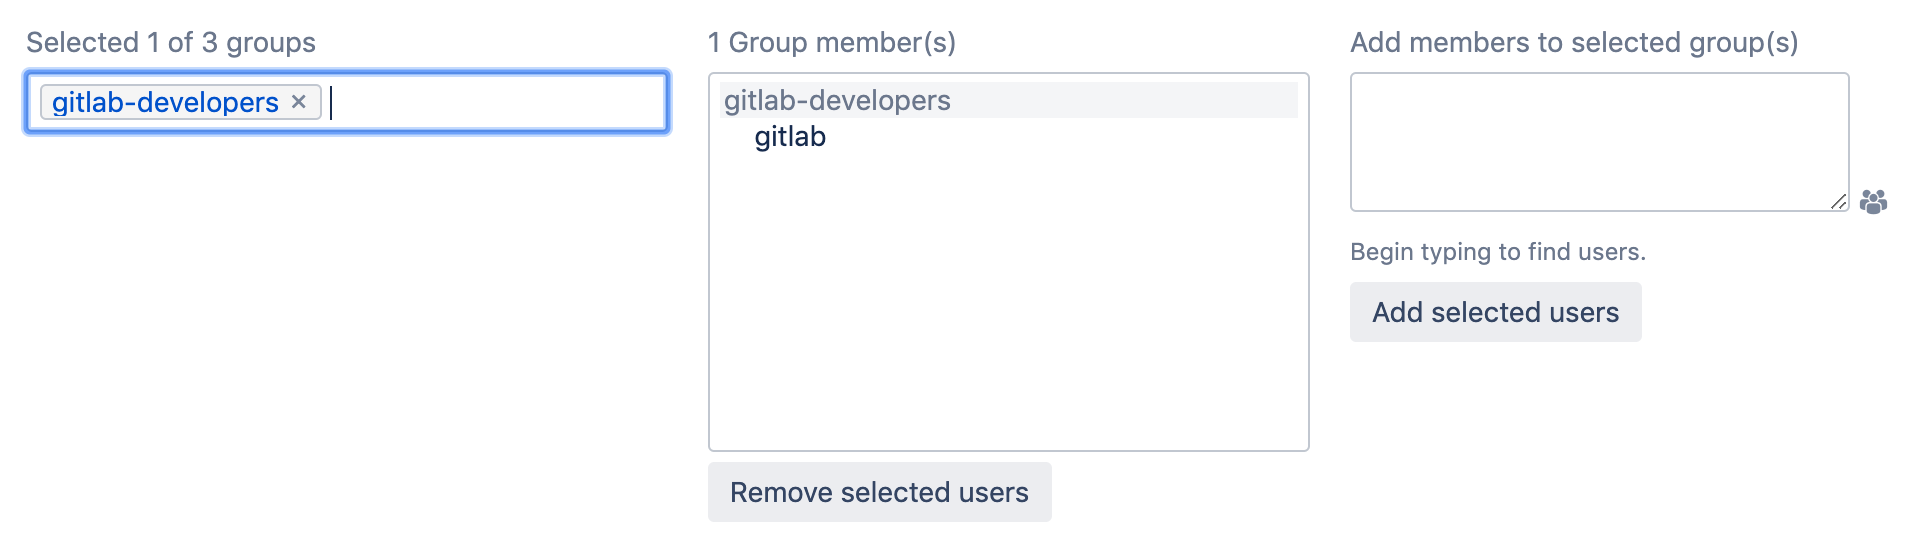Click the text area resize handle

tap(1838, 201)
